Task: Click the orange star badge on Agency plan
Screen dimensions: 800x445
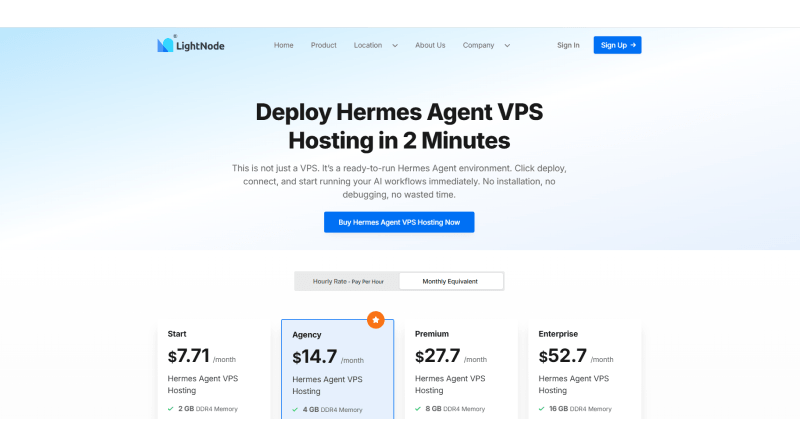Action: point(376,320)
